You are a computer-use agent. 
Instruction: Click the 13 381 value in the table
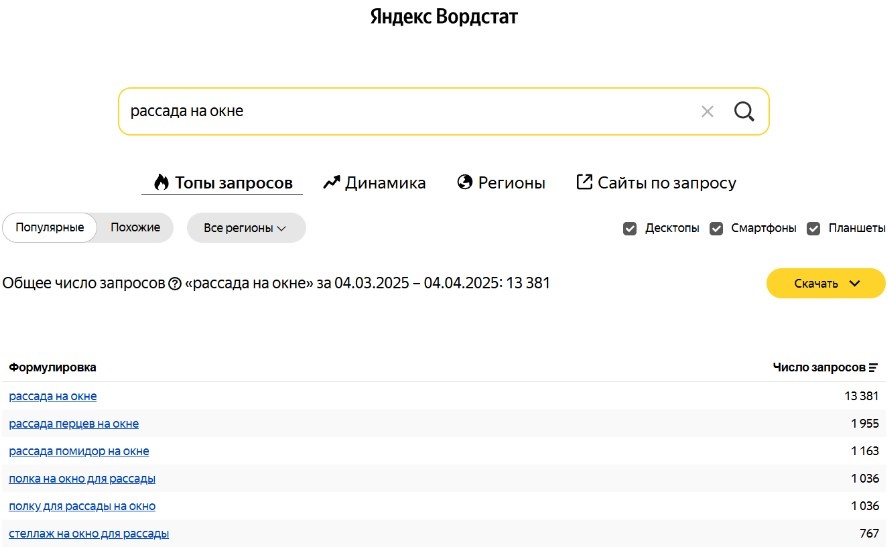[x=861, y=396]
